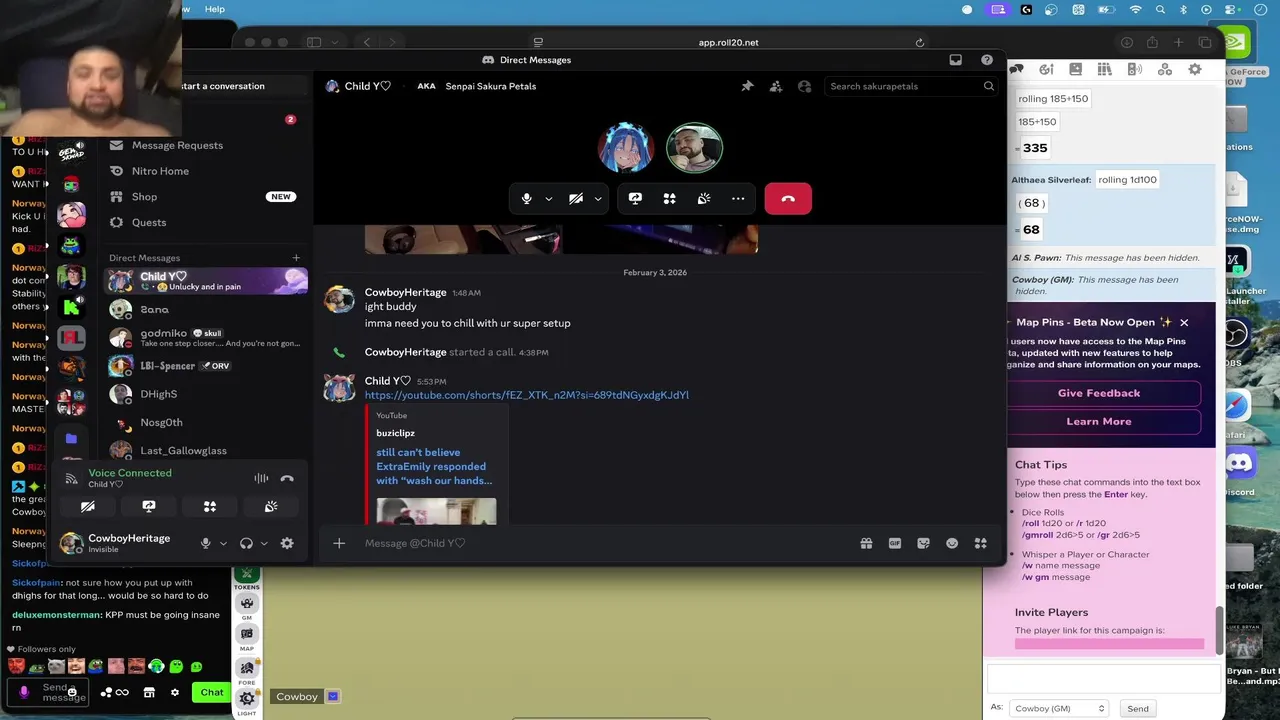Open more options in call controls
1280x720 pixels.
point(738,199)
